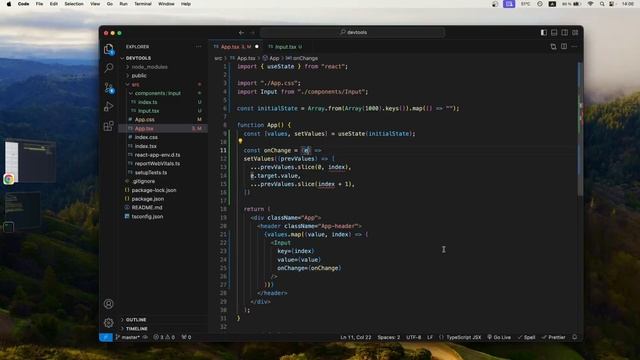Image resolution: width=640 pixels, height=360 pixels.
Task: Click the Chrome icon in the desktop stage strip
Action: pos(9,179)
